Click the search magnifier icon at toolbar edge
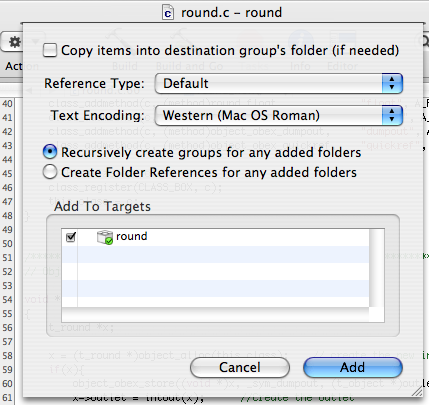Screen dimensions: 429x405 tap(424, 41)
